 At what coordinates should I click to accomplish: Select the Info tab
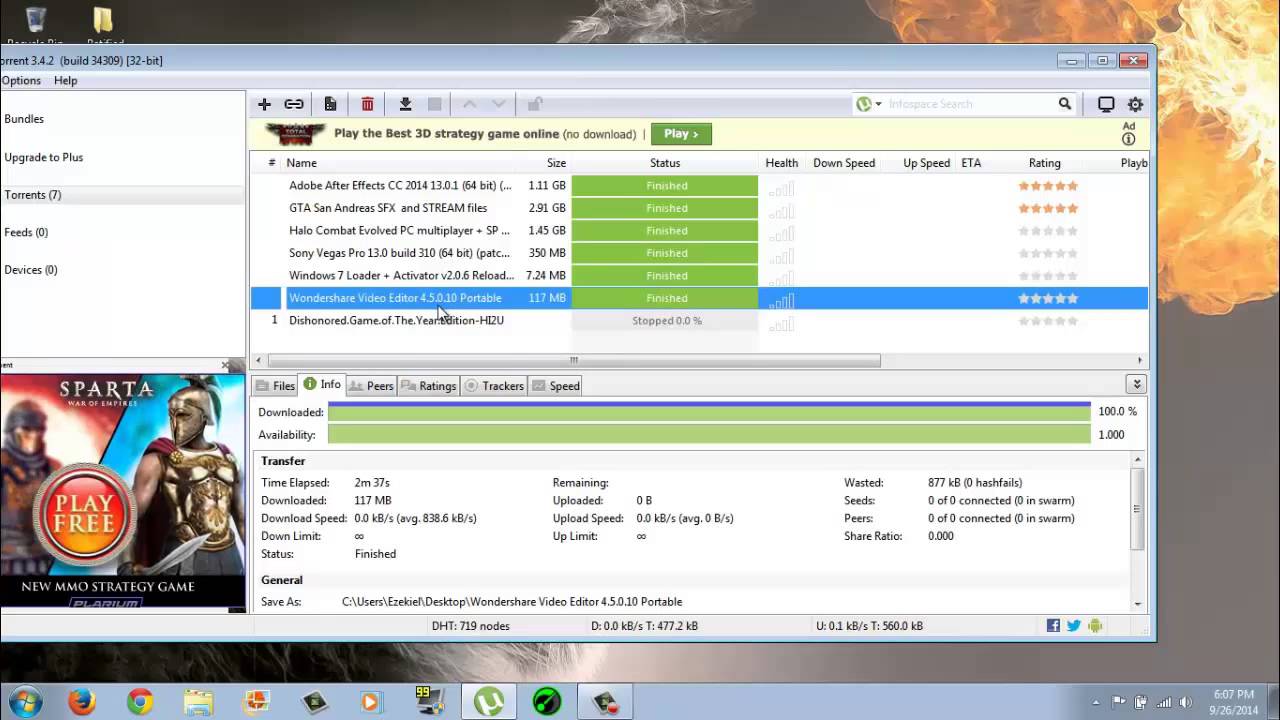[322, 384]
